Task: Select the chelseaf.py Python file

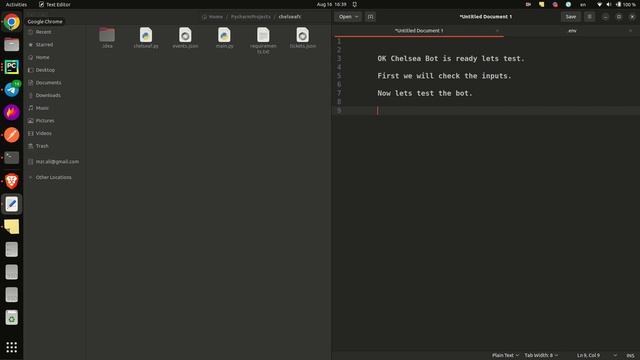Action: pos(146,38)
